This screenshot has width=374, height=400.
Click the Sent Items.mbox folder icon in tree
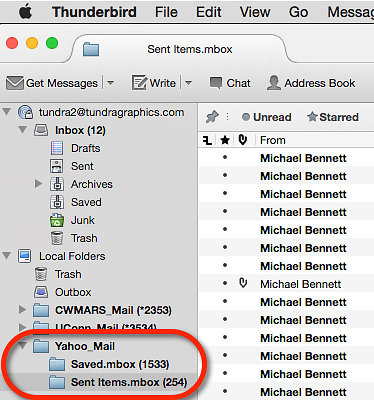(x=57, y=382)
